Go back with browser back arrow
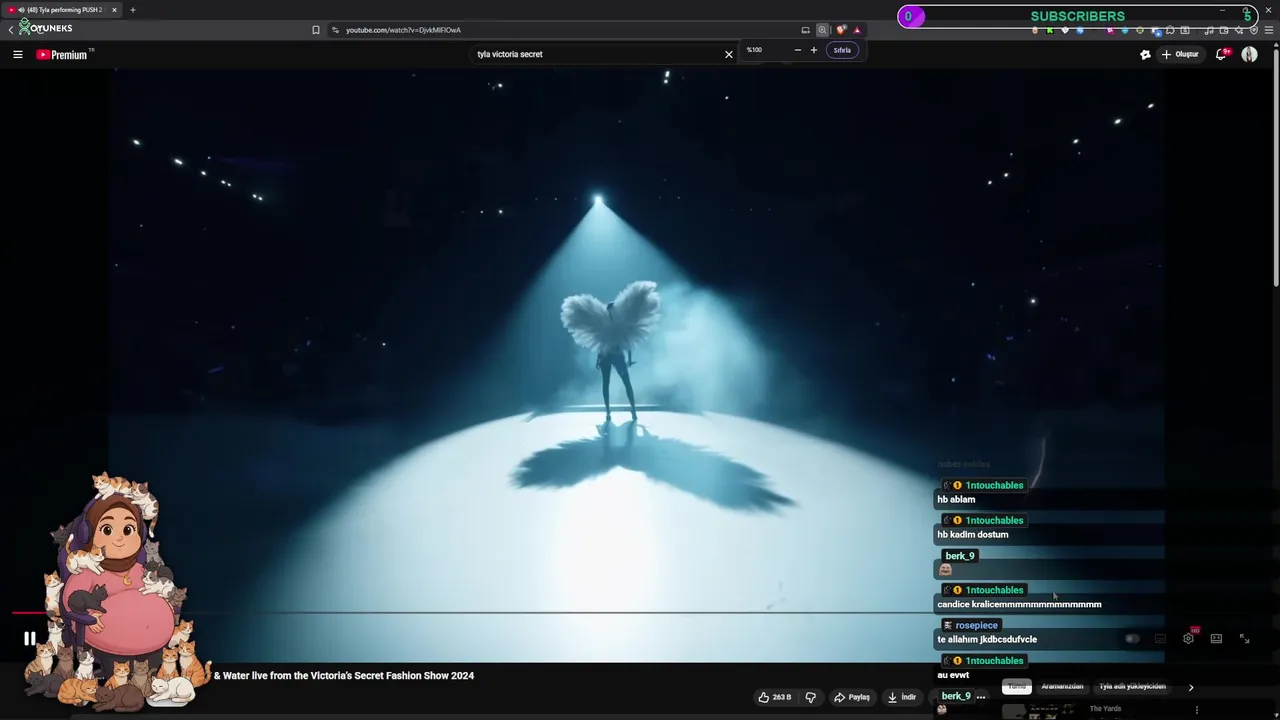Screen dimensions: 1280x720 11,30
